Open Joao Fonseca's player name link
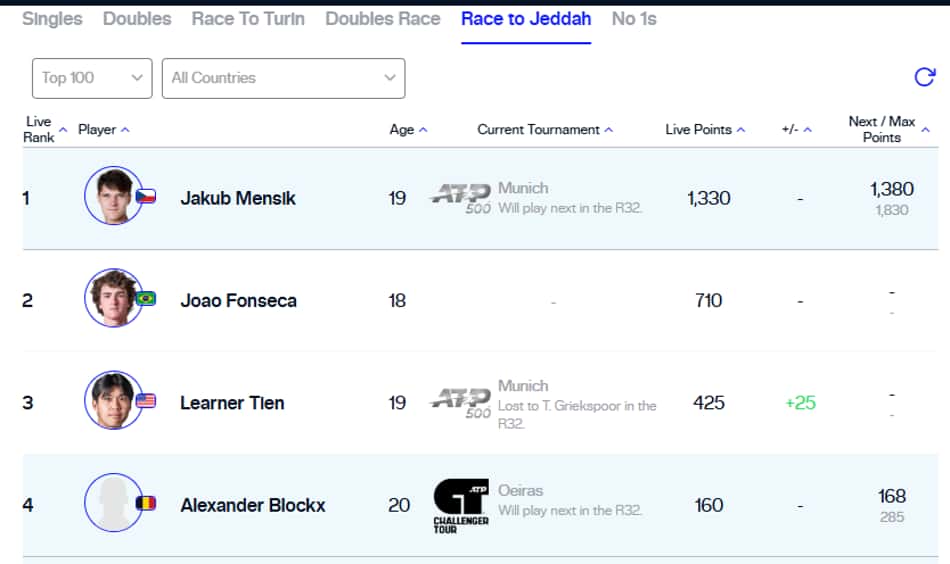This screenshot has height=564, width=950. (239, 300)
